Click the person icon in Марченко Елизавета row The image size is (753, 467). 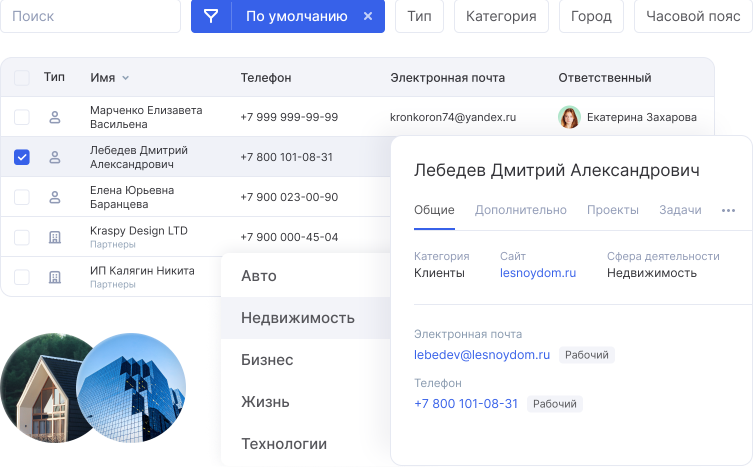tap(55, 117)
